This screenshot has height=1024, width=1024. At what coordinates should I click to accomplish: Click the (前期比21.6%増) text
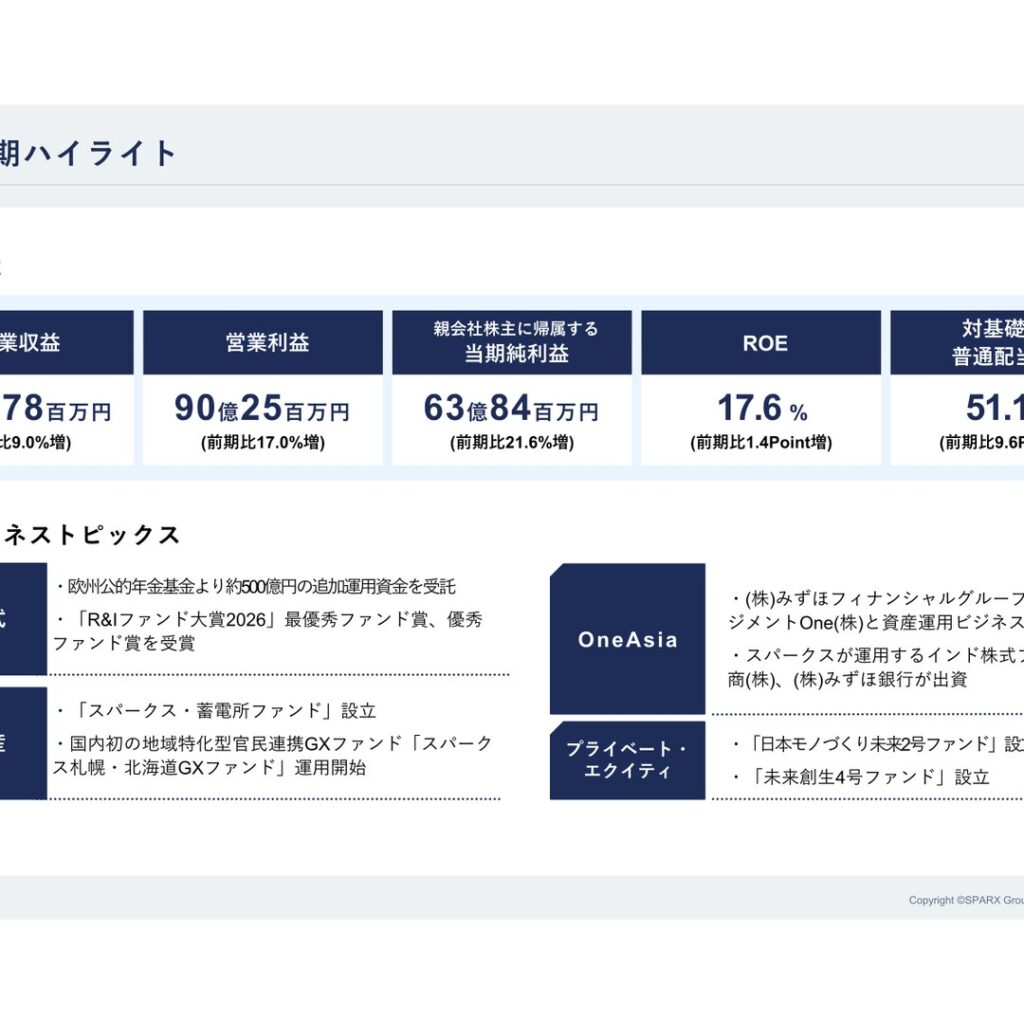pyautogui.click(x=512, y=443)
